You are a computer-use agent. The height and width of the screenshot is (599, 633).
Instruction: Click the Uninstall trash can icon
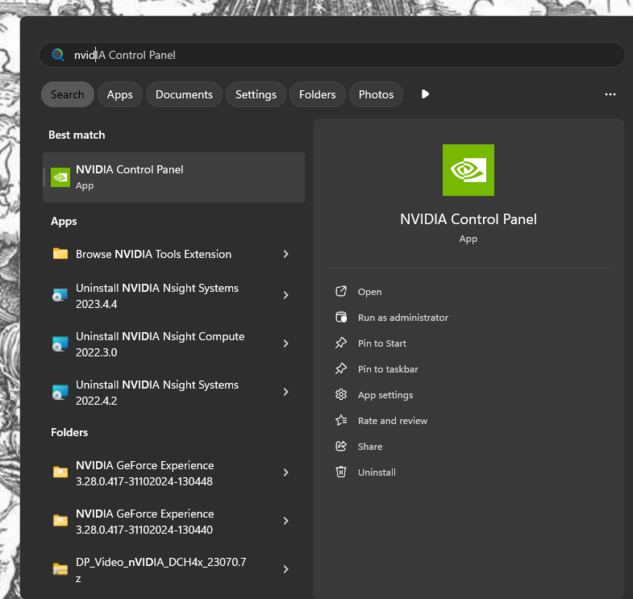(x=340, y=472)
